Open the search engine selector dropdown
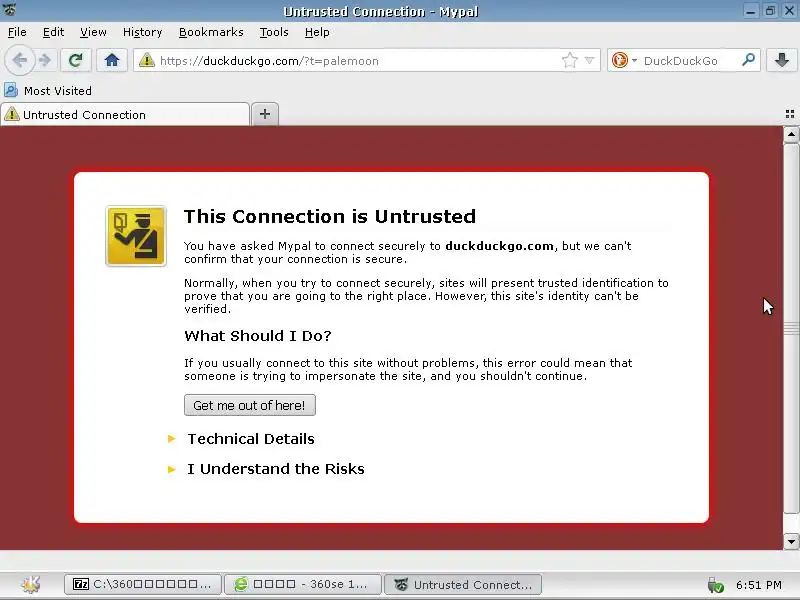800x600 pixels. [624, 60]
